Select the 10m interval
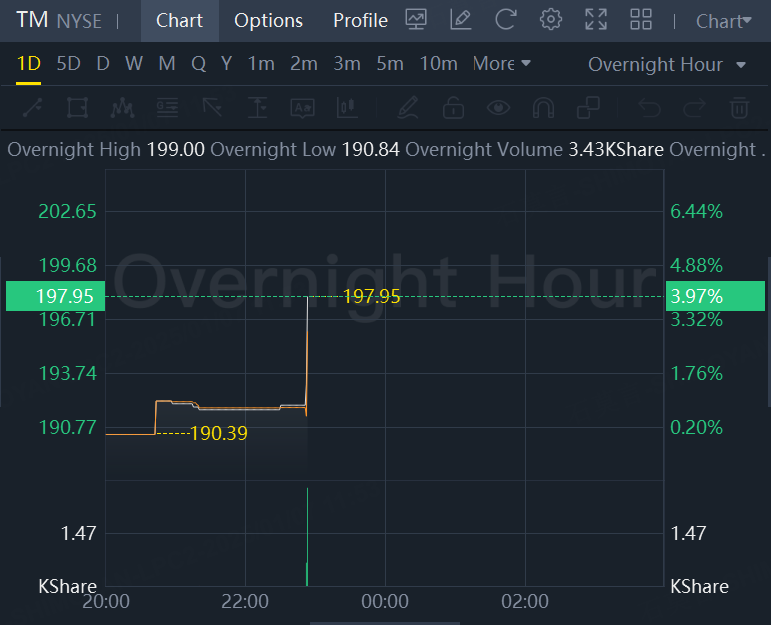Image resolution: width=771 pixels, height=625 pixels. [439, 63]
